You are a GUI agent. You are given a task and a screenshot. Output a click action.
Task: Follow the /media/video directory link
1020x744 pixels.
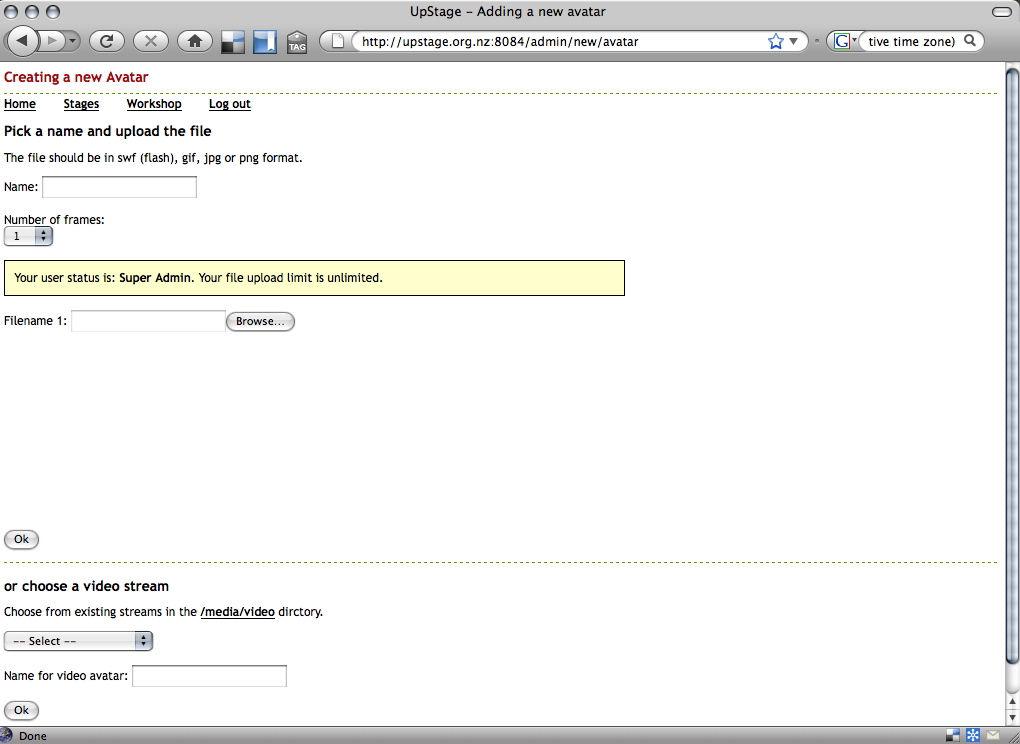237,612
